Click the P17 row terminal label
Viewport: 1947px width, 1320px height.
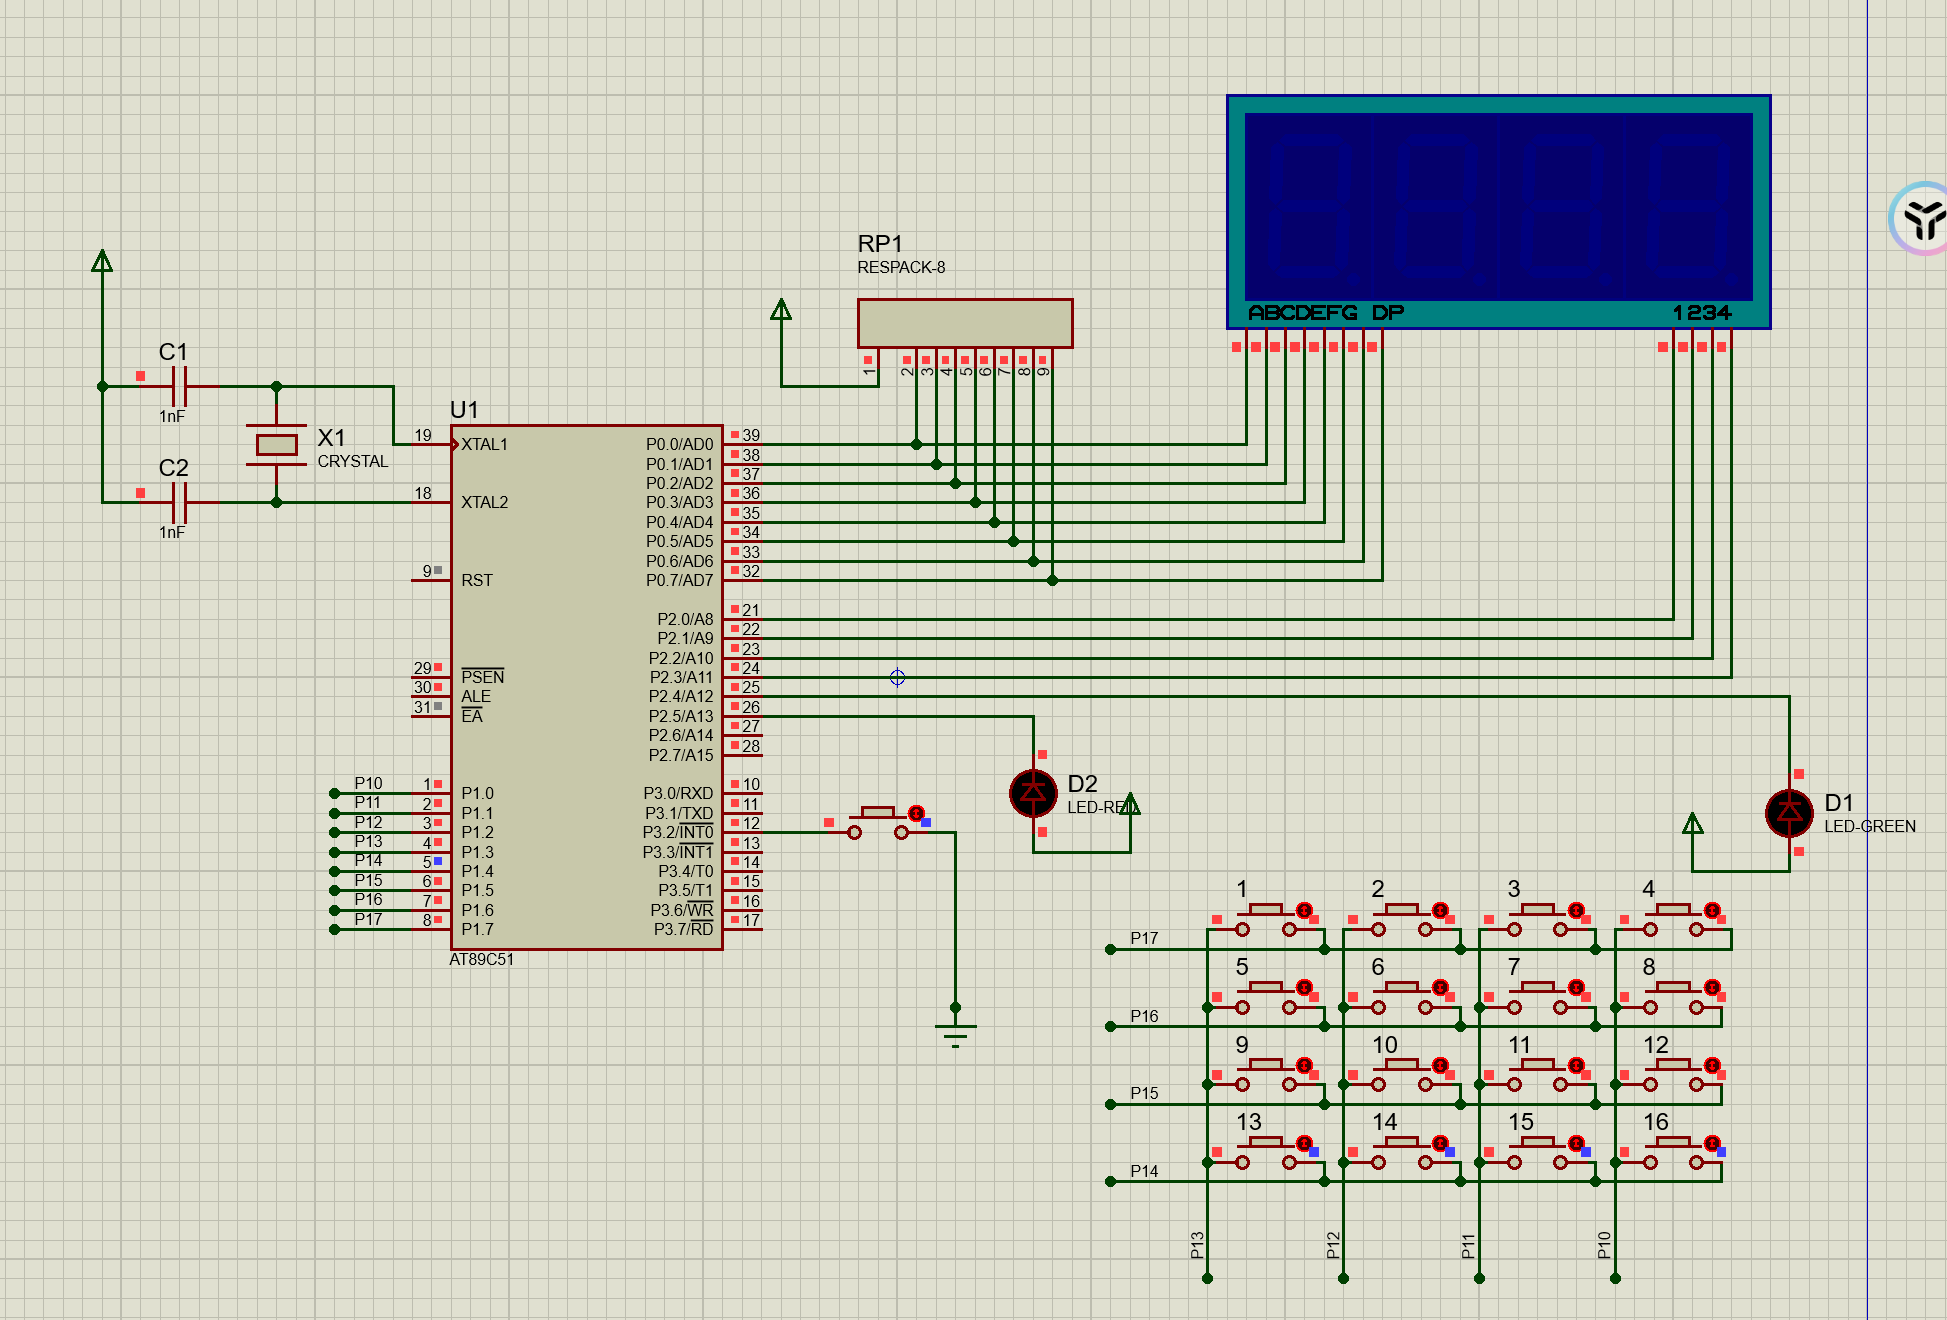(x=1143, y=938)
